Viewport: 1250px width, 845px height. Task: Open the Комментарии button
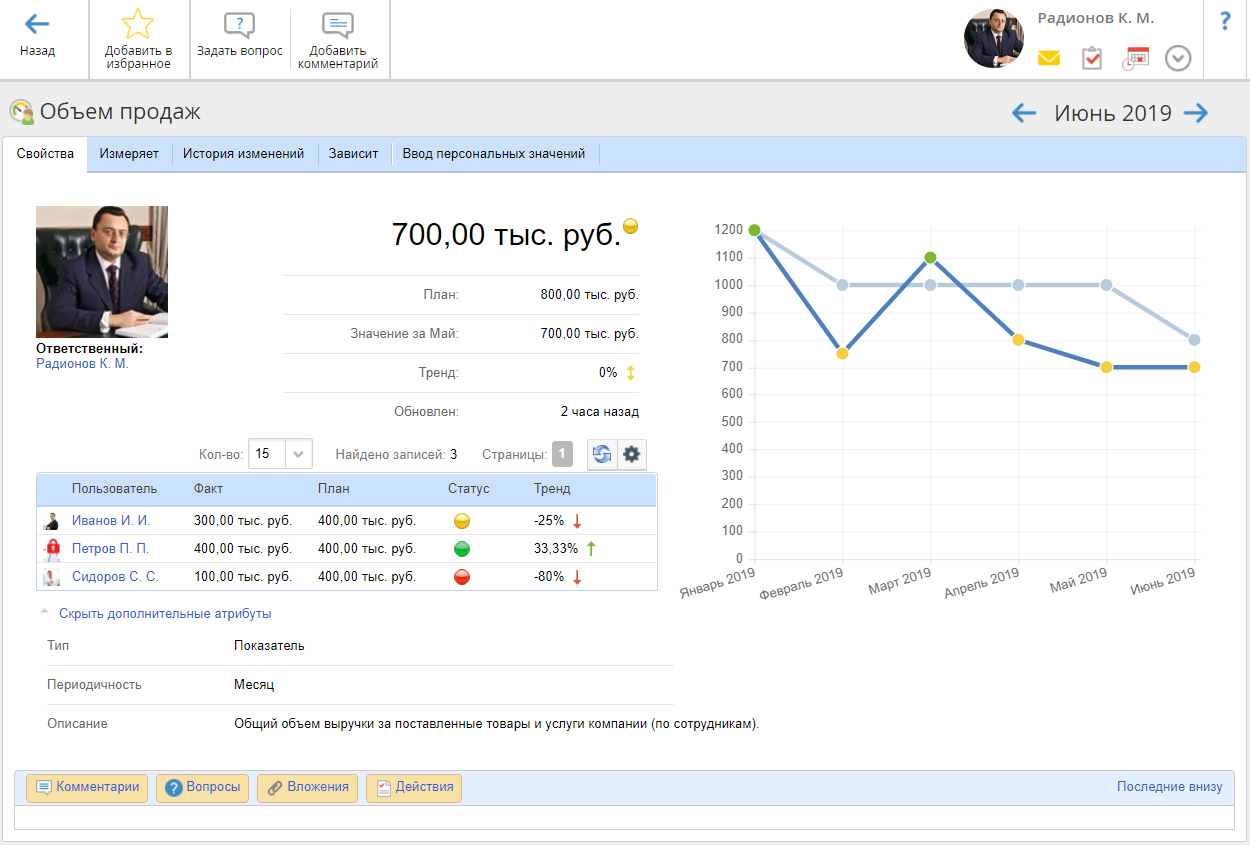(x=87, y=787)
